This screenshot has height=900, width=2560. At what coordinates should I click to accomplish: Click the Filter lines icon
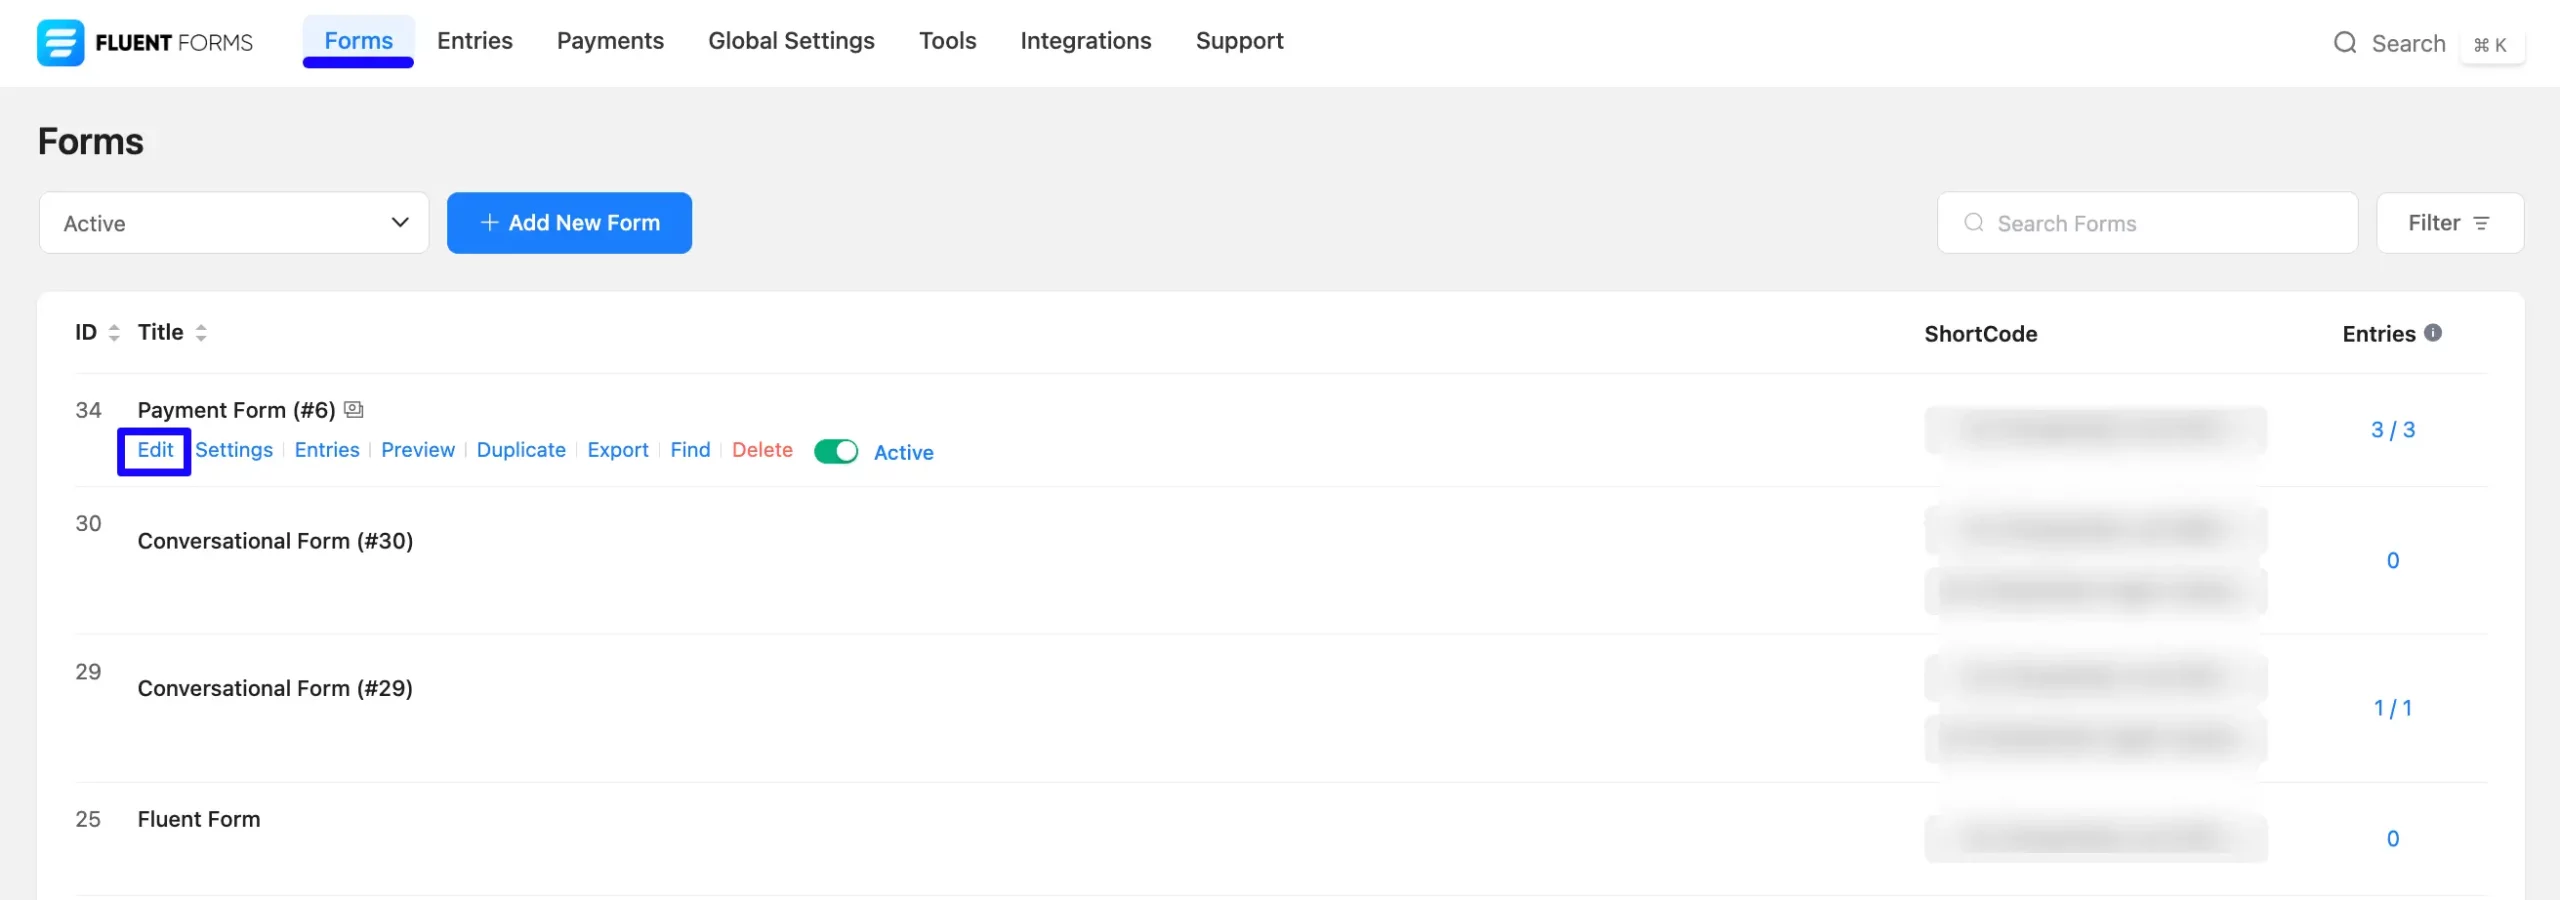click(2481, 223)
